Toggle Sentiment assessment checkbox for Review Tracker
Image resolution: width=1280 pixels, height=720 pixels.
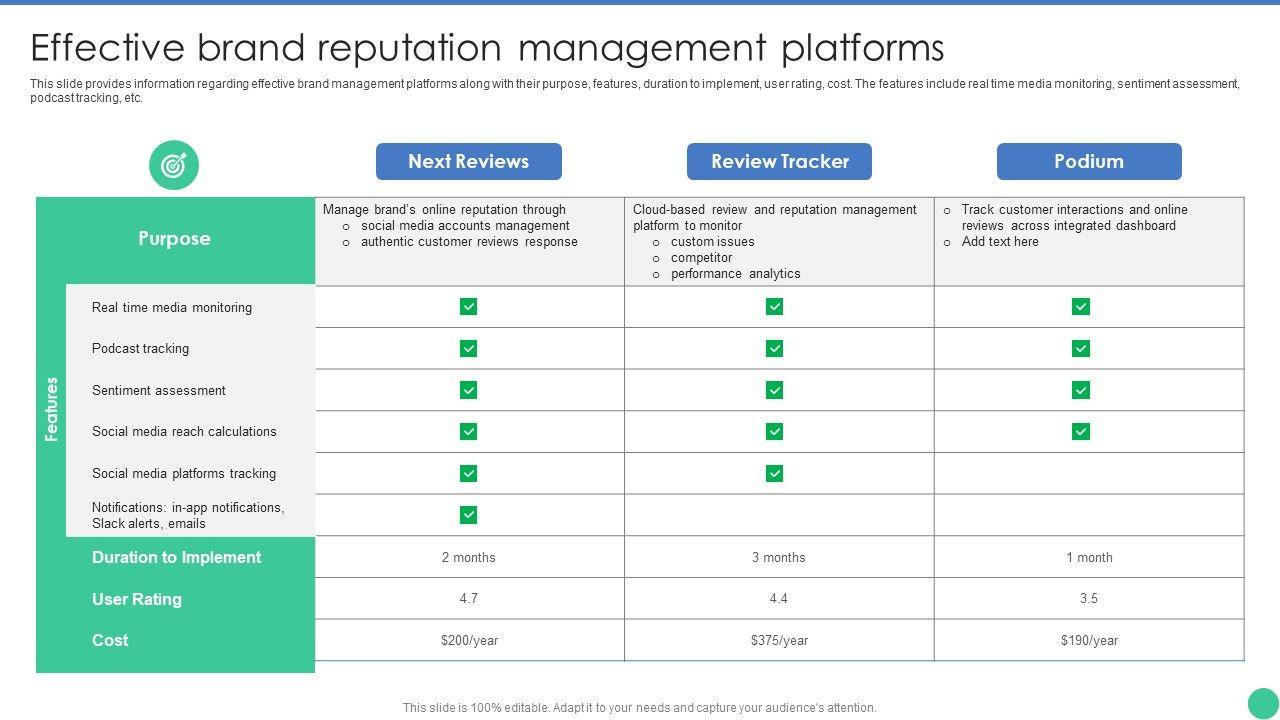pyautogui.click(x=775, y=390)
